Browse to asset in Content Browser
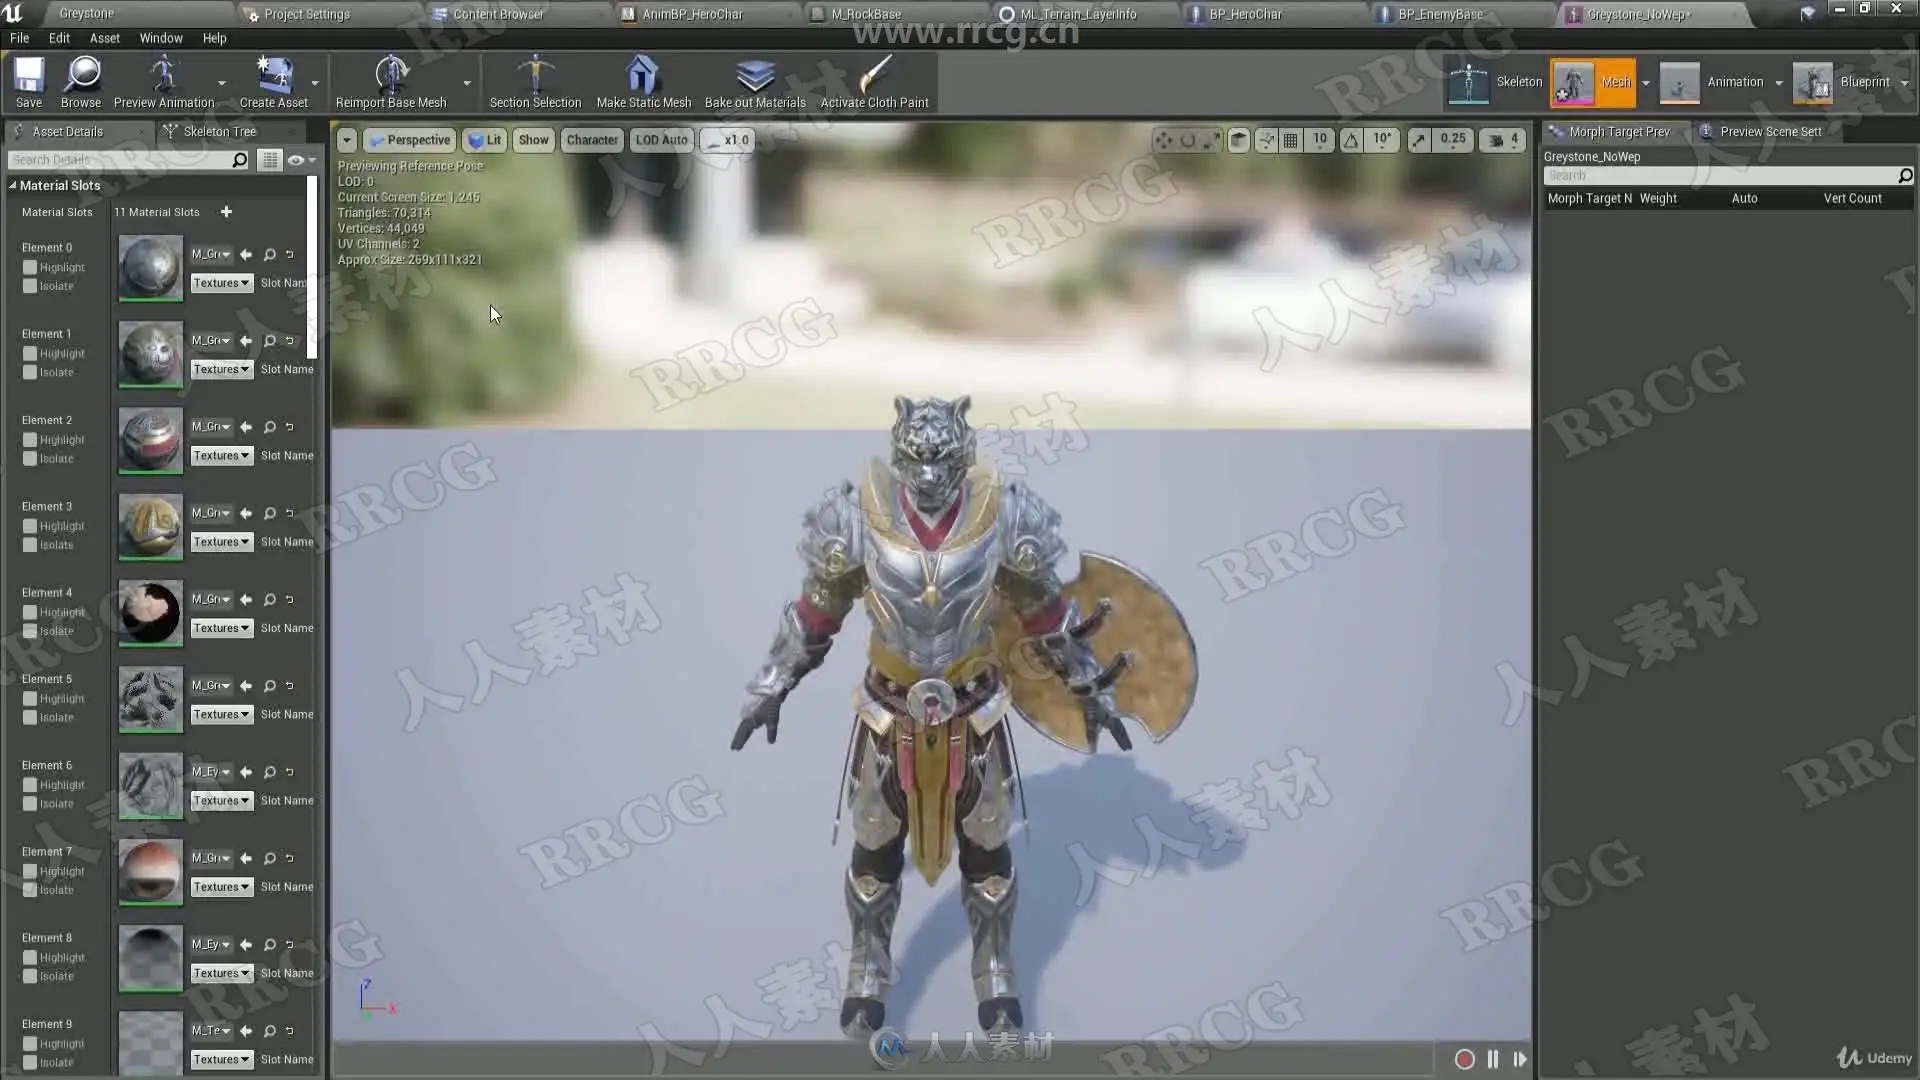Screen dimensions: 1920x1080 pyautogui.click(x=81, y=82)
